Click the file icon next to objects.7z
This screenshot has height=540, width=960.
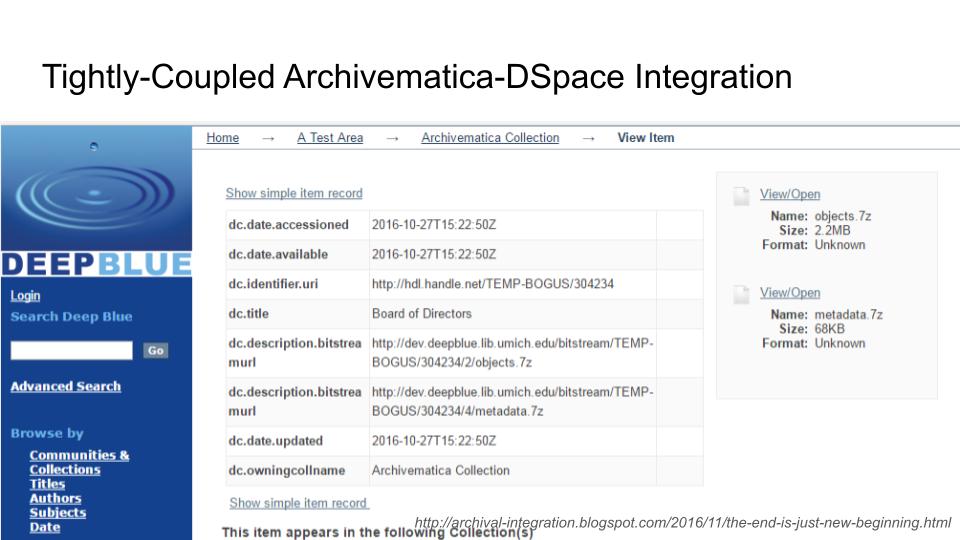741,196
